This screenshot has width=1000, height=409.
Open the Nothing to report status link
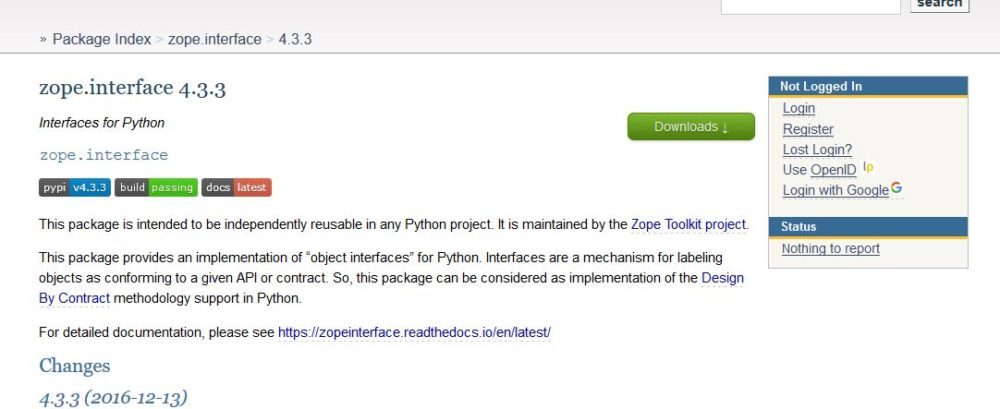point(830,249)
